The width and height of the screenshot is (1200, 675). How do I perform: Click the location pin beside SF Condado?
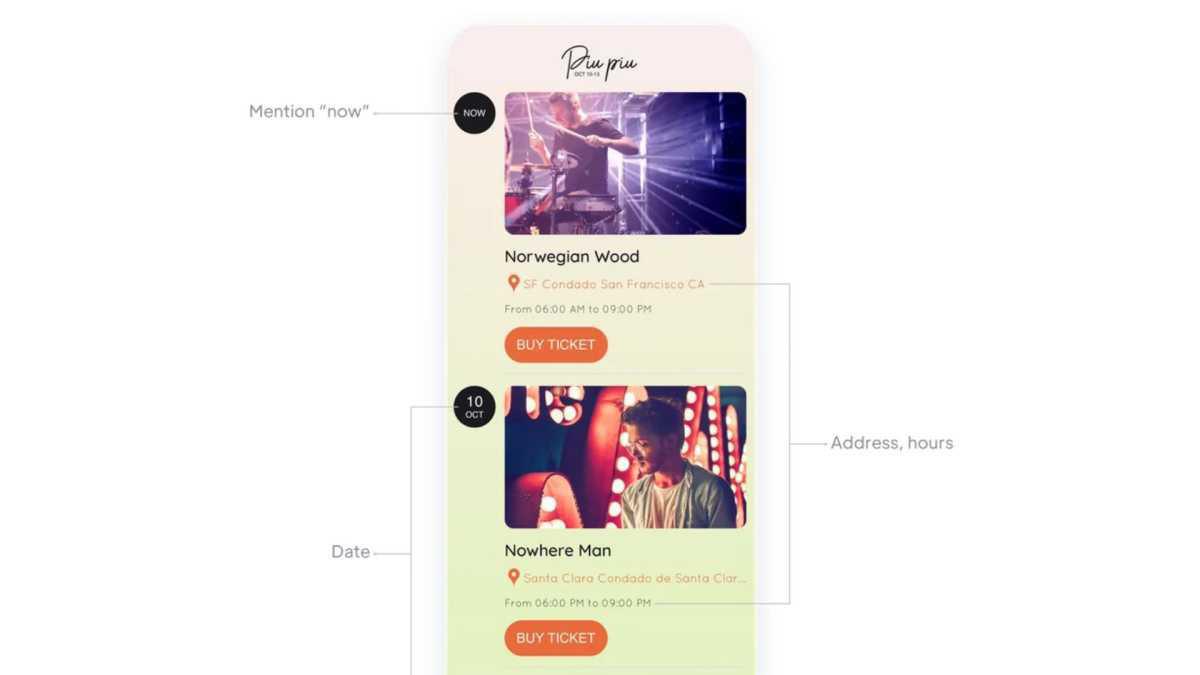coord(513,284)
